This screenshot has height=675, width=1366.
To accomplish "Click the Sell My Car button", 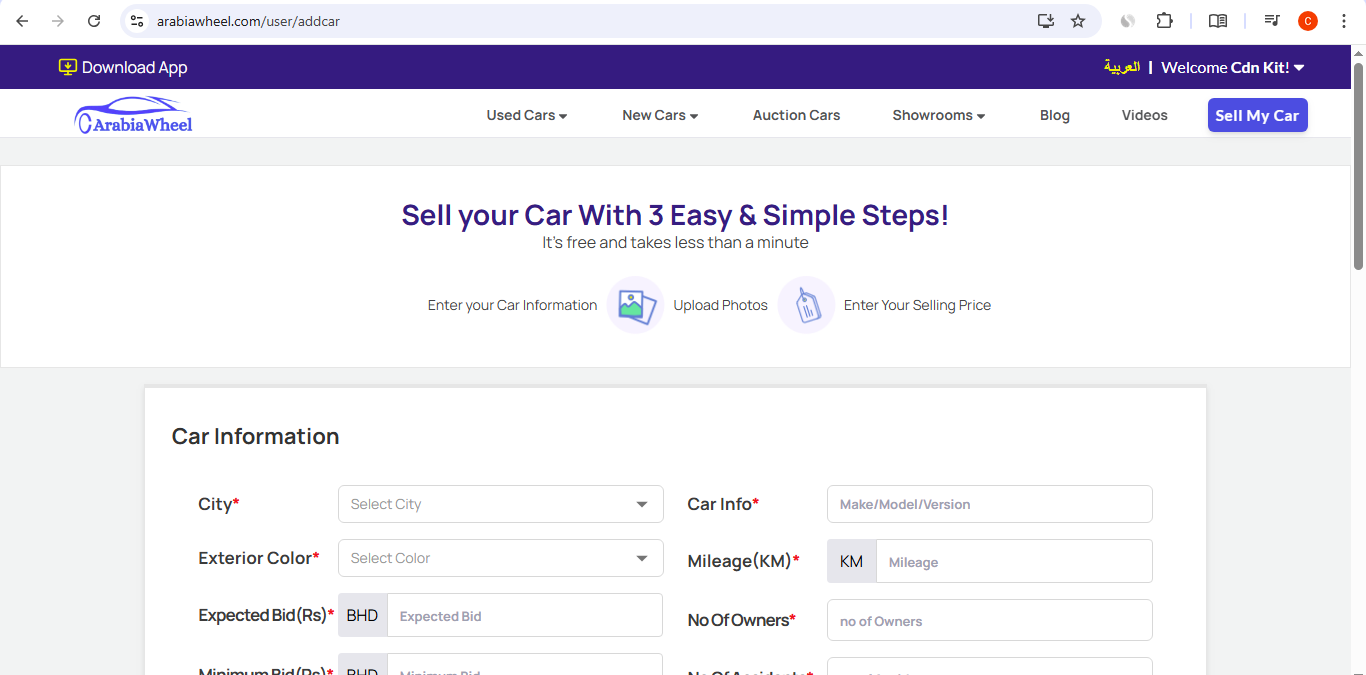I will 1257,115.
